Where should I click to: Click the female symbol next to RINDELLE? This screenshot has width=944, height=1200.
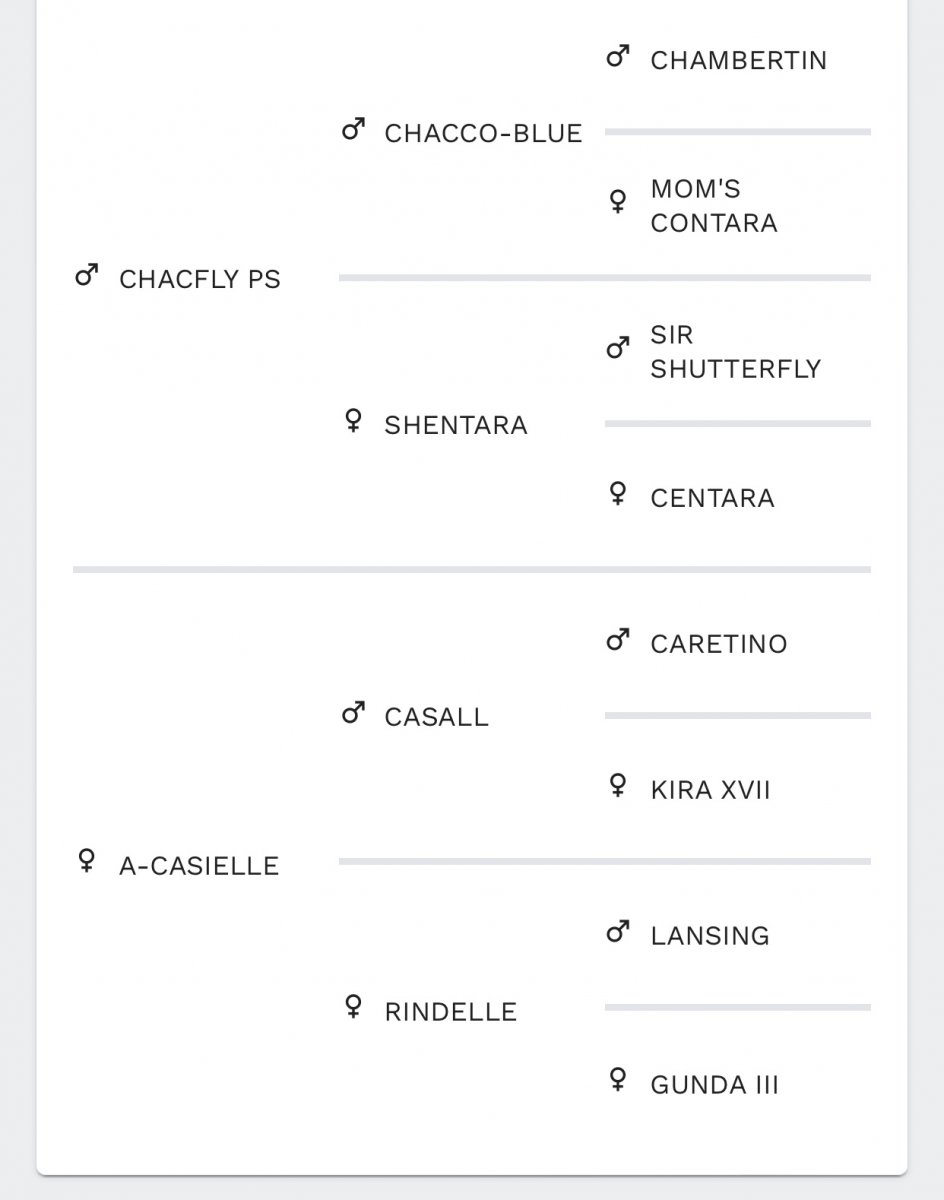(352, 1007)
